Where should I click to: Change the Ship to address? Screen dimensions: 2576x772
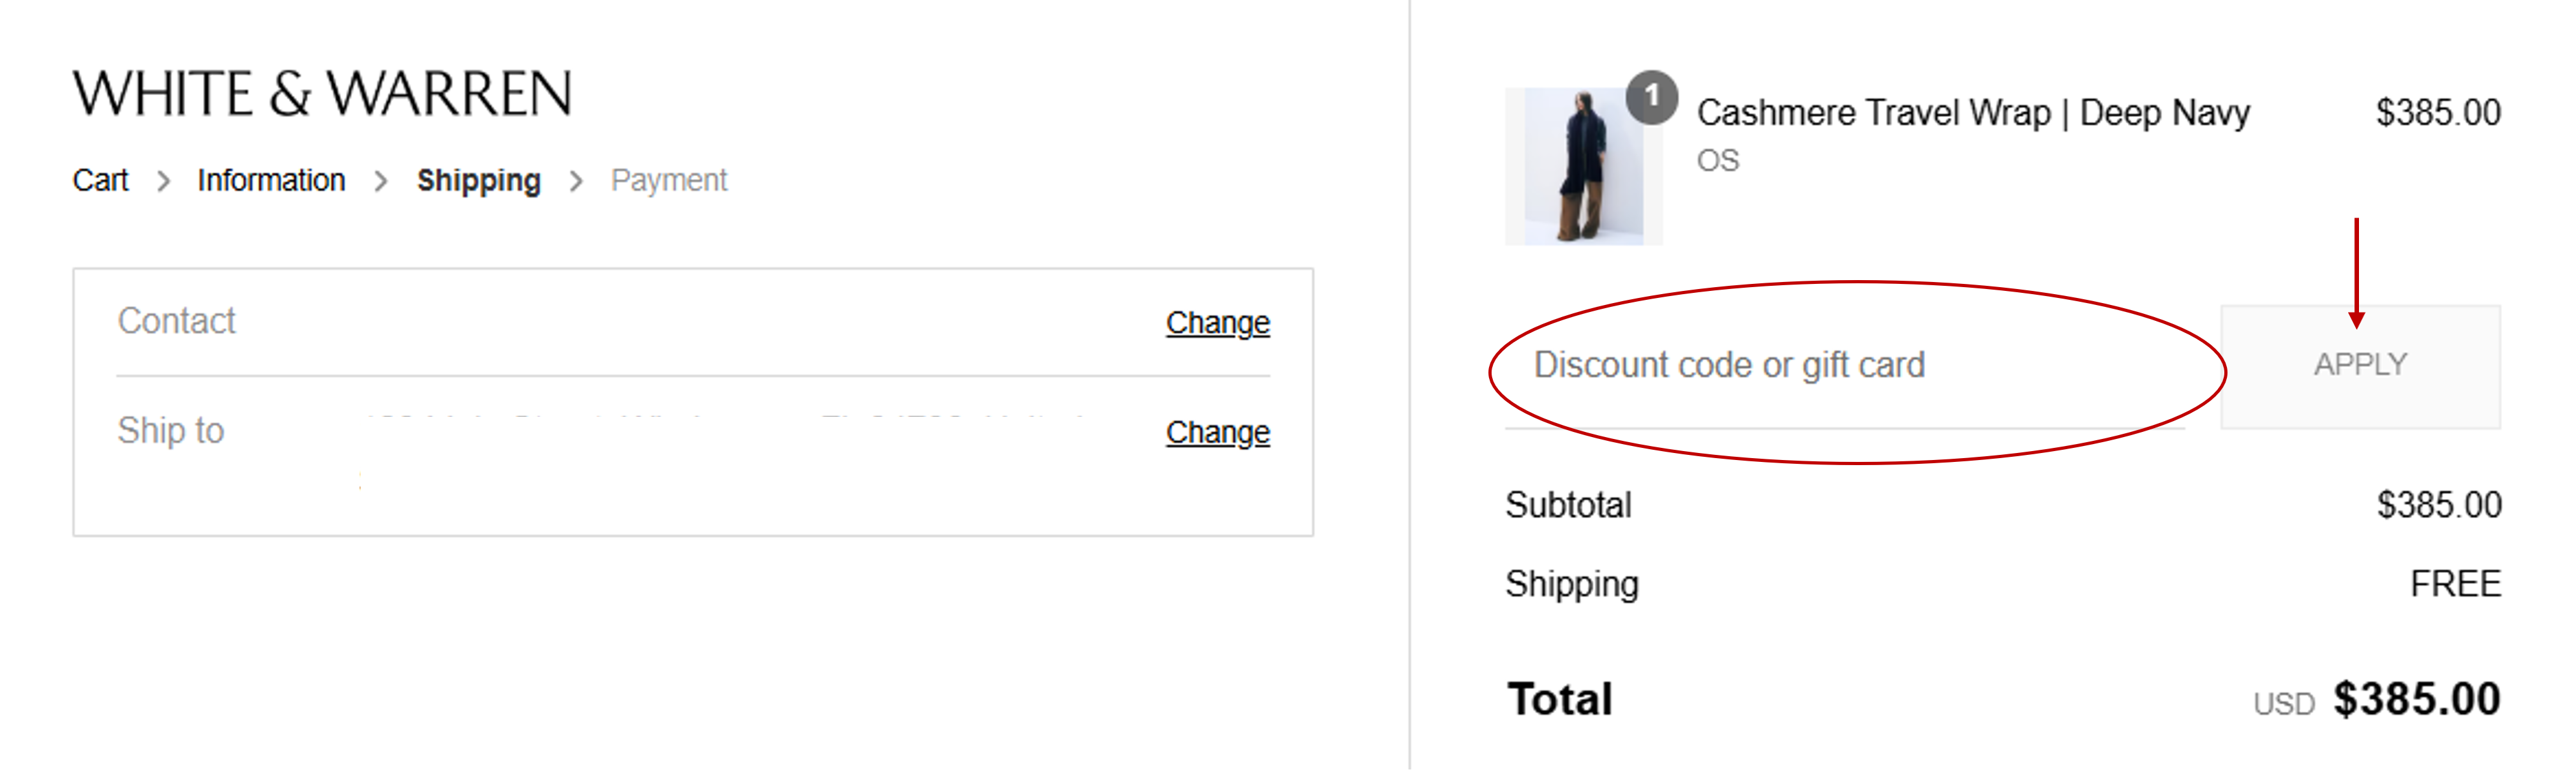(1217, 432)
